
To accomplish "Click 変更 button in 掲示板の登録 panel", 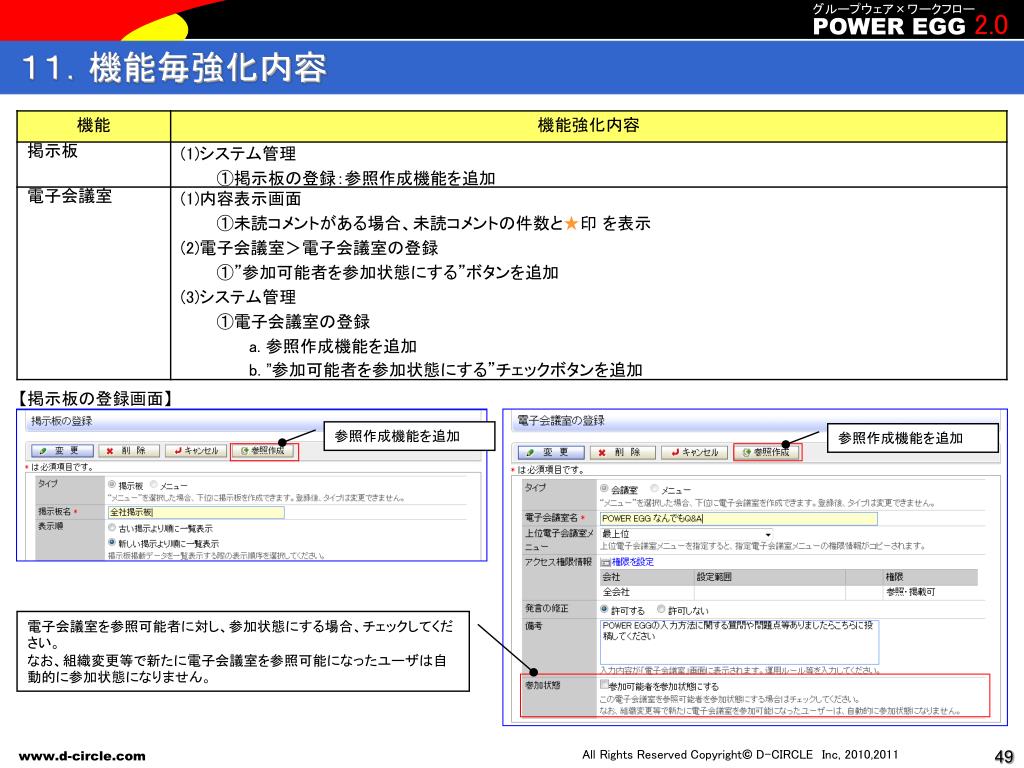I will click(x=63, y=451).
